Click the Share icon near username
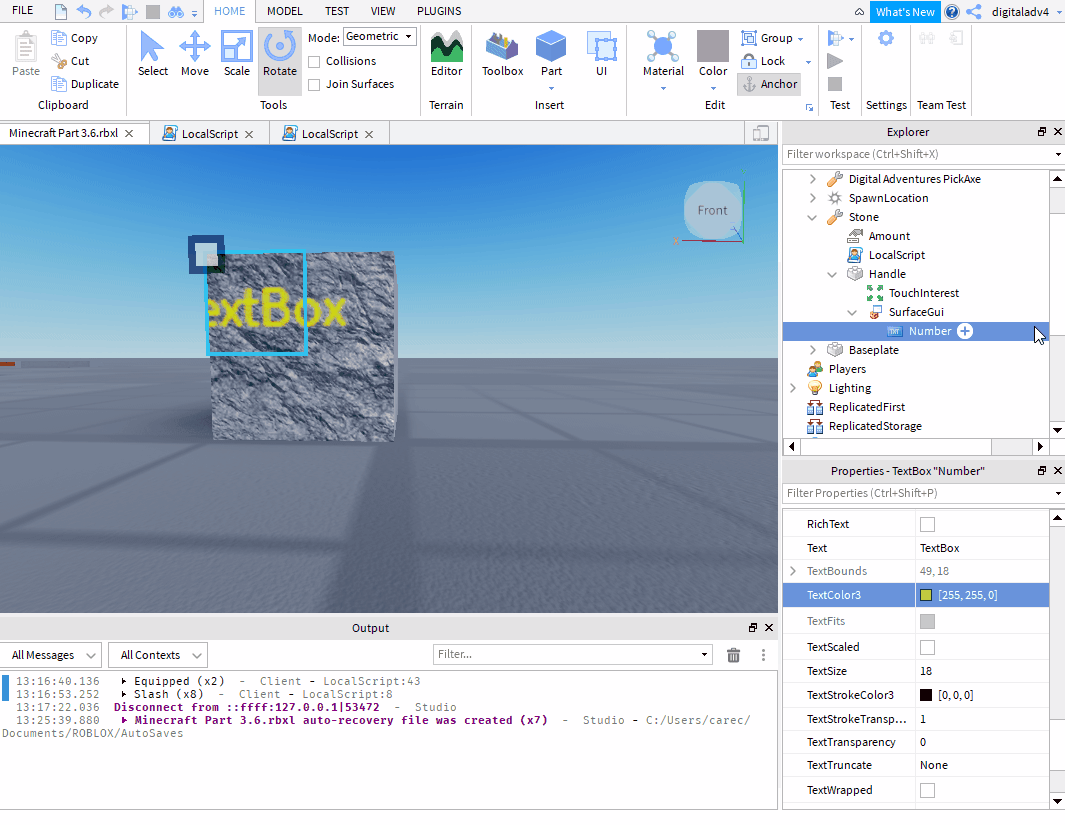 974,12
